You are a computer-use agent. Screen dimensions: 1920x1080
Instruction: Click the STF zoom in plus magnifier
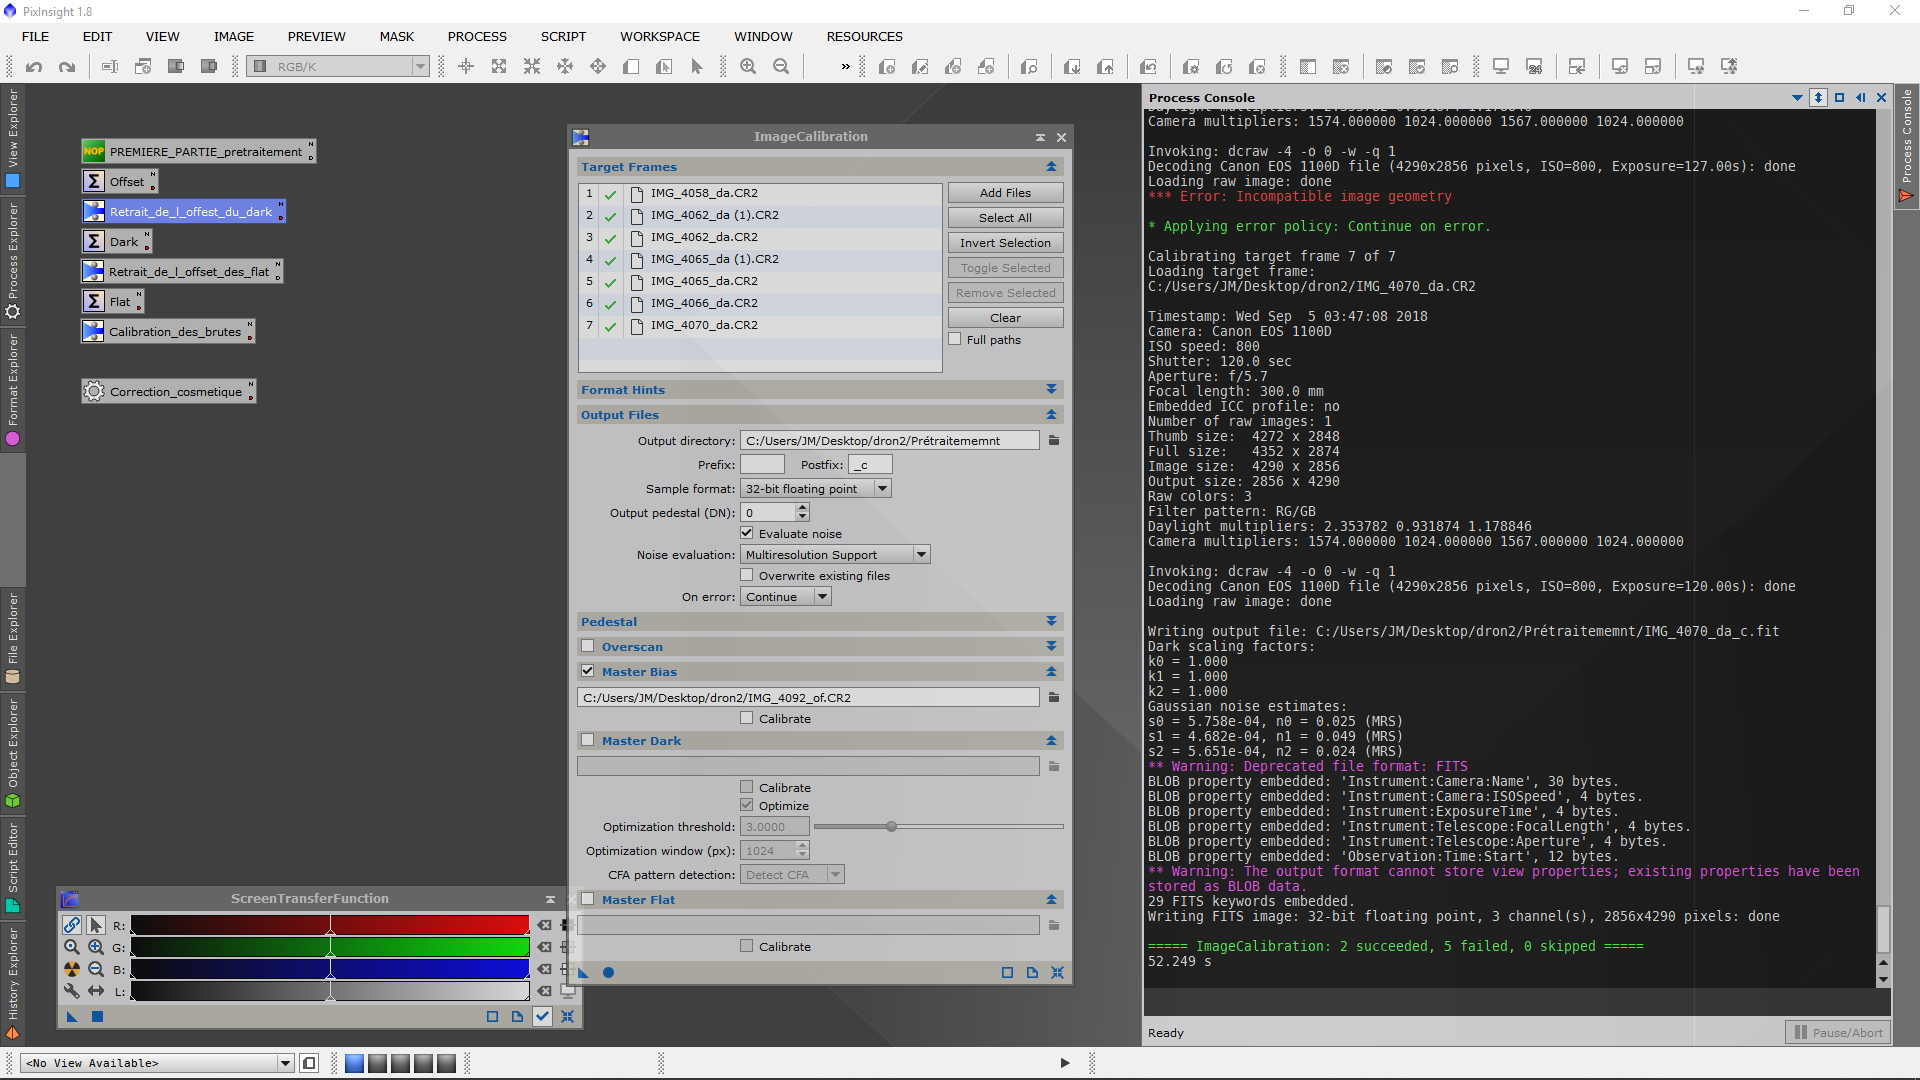pos(96,947)
